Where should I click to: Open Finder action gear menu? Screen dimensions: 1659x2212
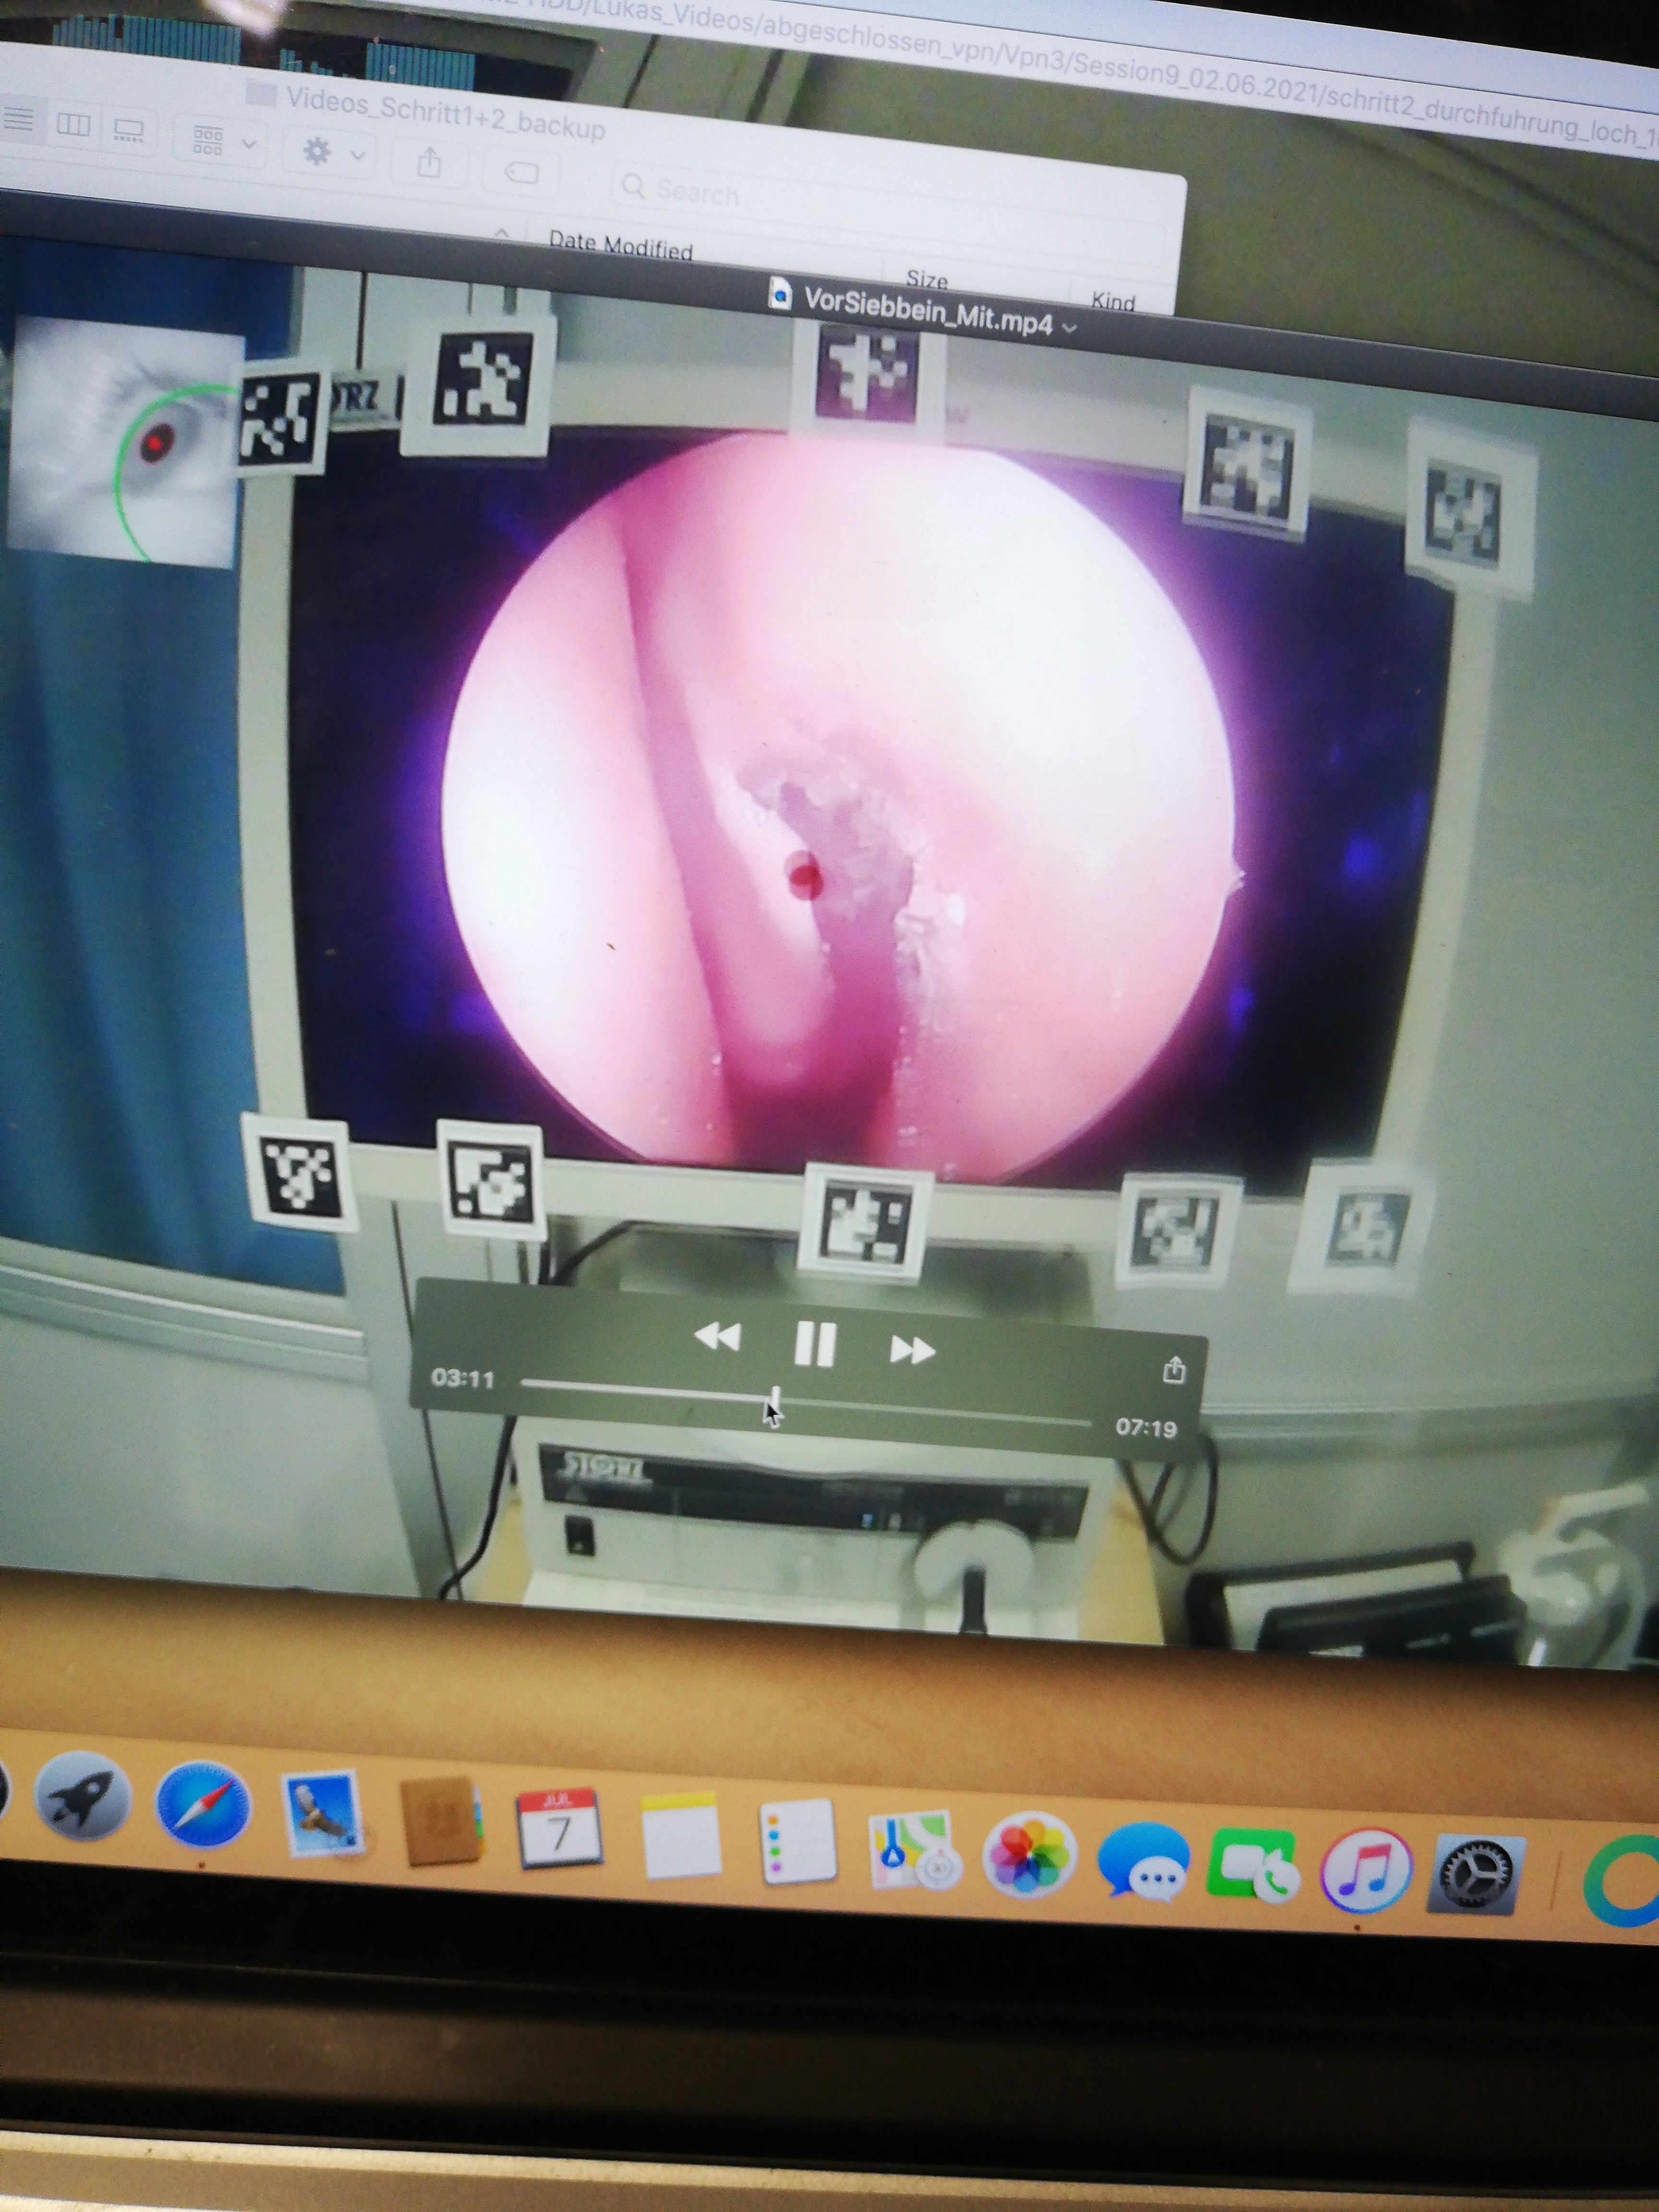pyautogui.click(x=333, y=152)
